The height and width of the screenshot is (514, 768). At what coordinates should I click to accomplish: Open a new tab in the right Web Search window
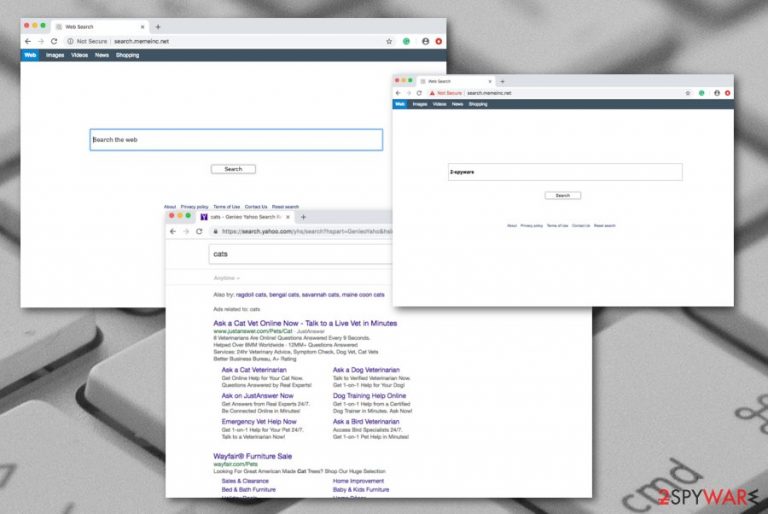502,81
